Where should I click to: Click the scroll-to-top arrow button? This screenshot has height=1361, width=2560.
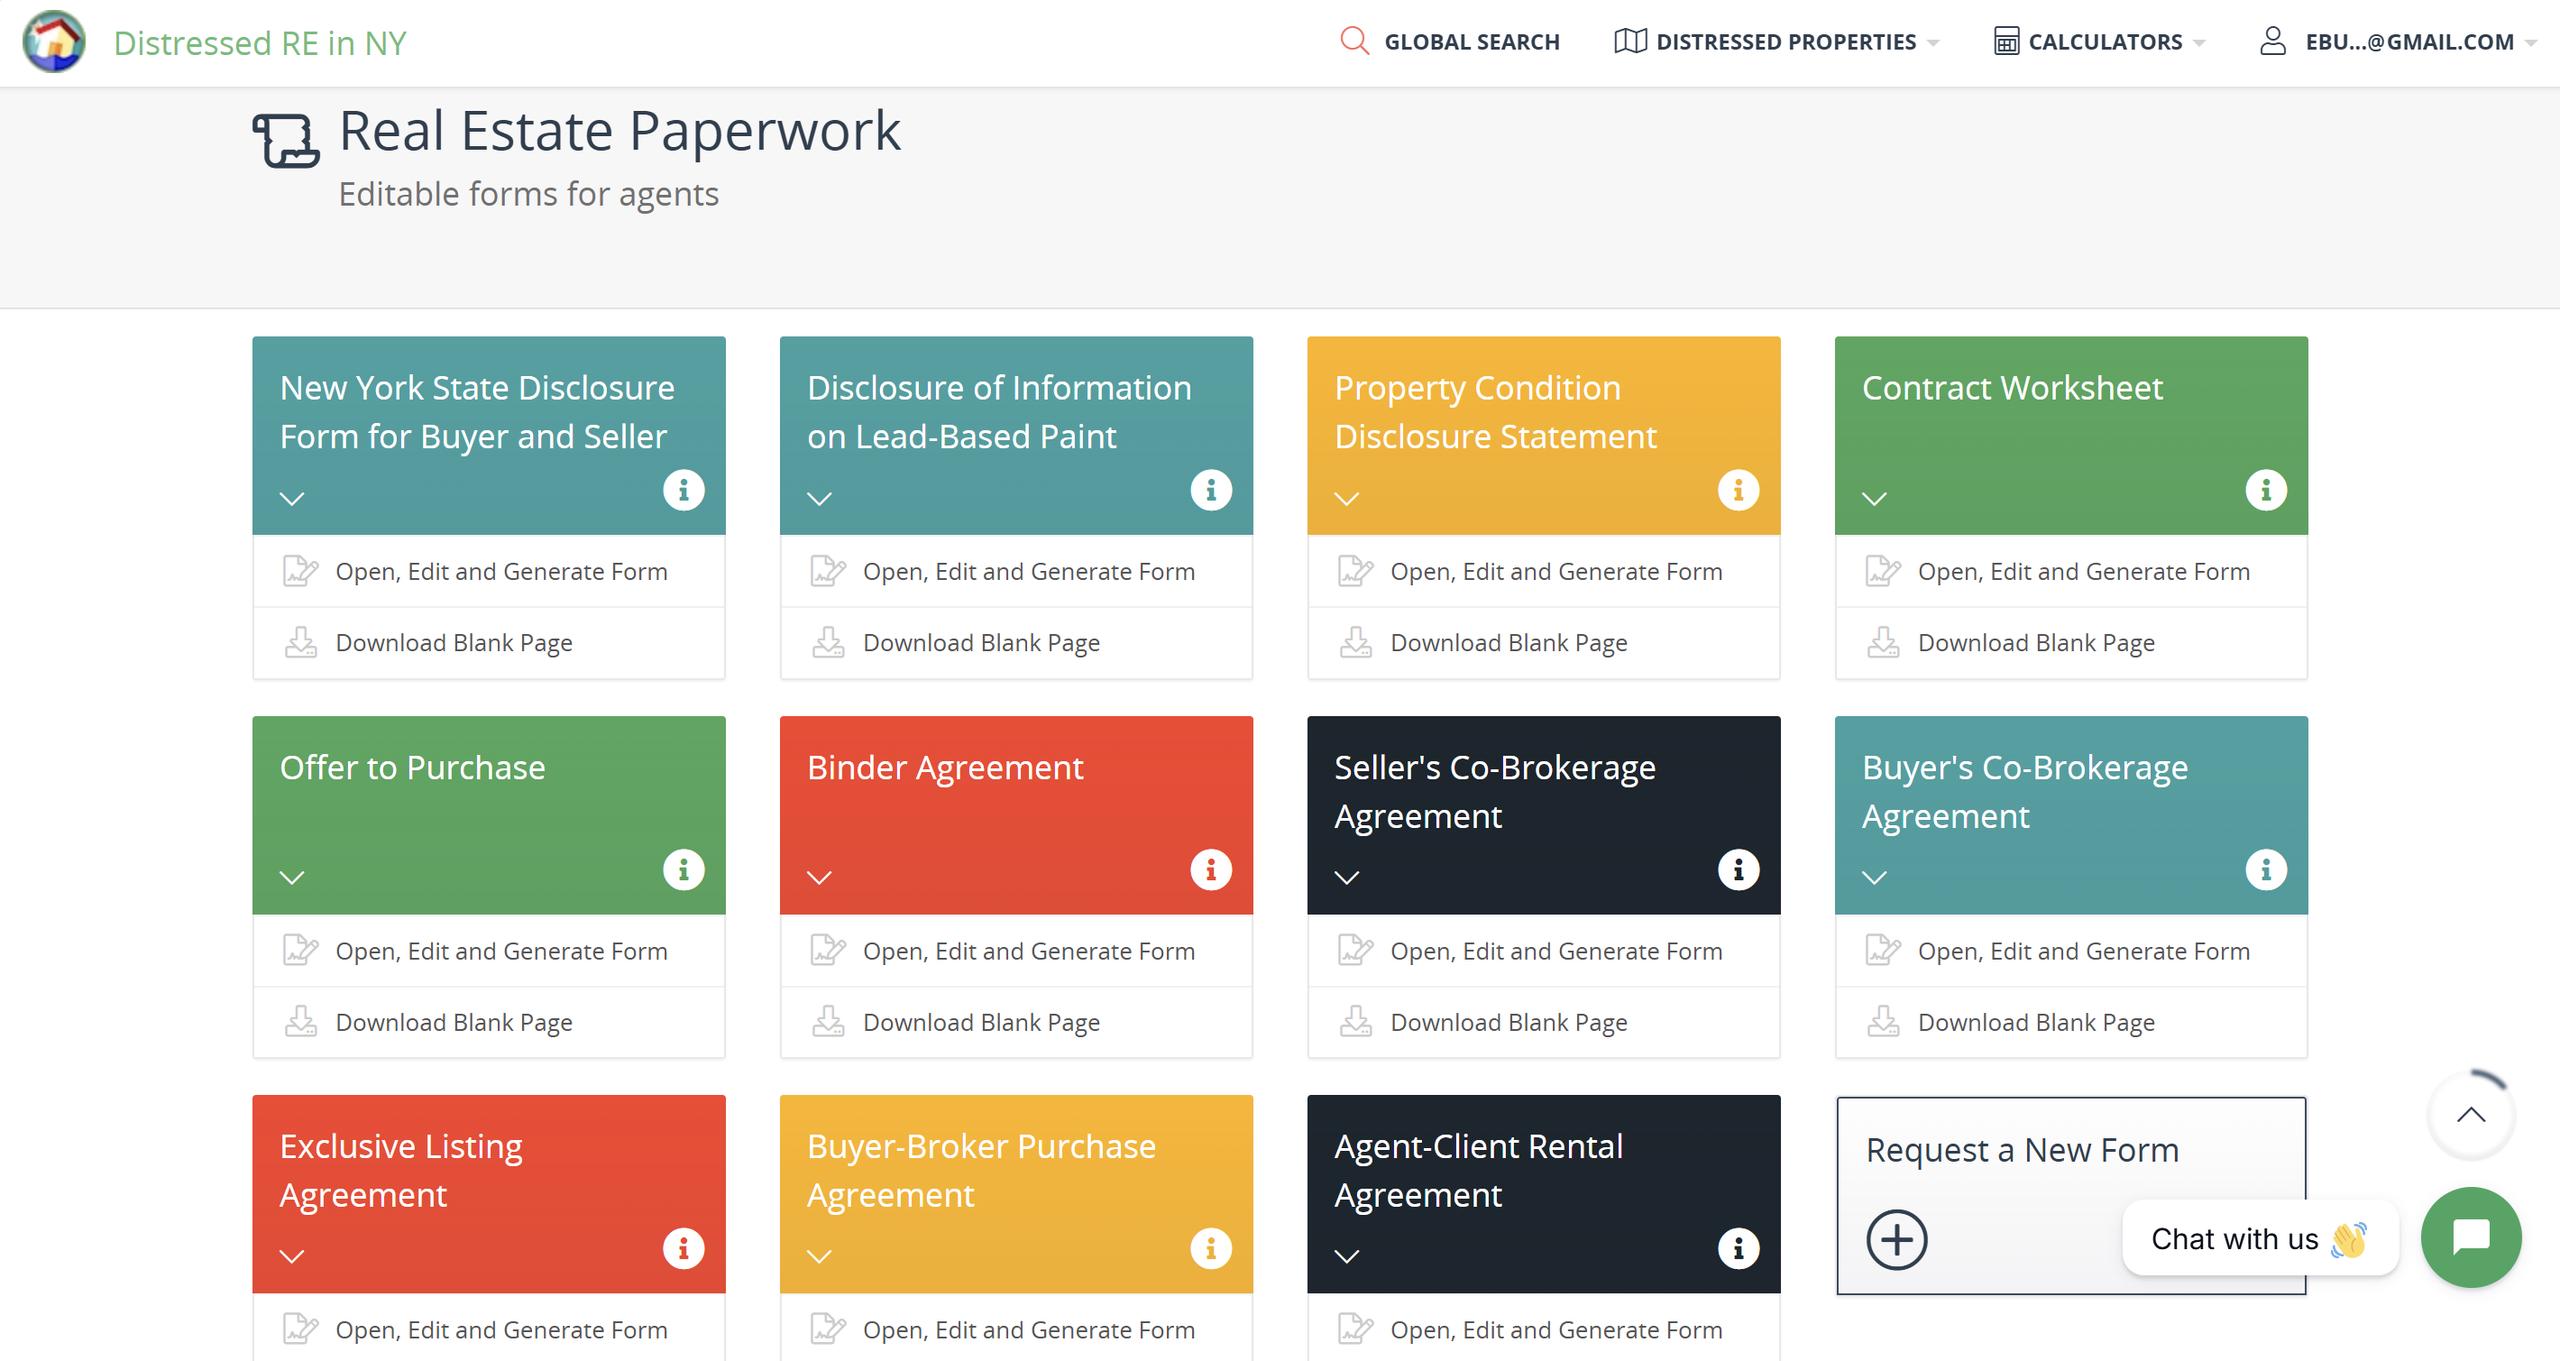pyautogui.click(x=2470, y=1115)
